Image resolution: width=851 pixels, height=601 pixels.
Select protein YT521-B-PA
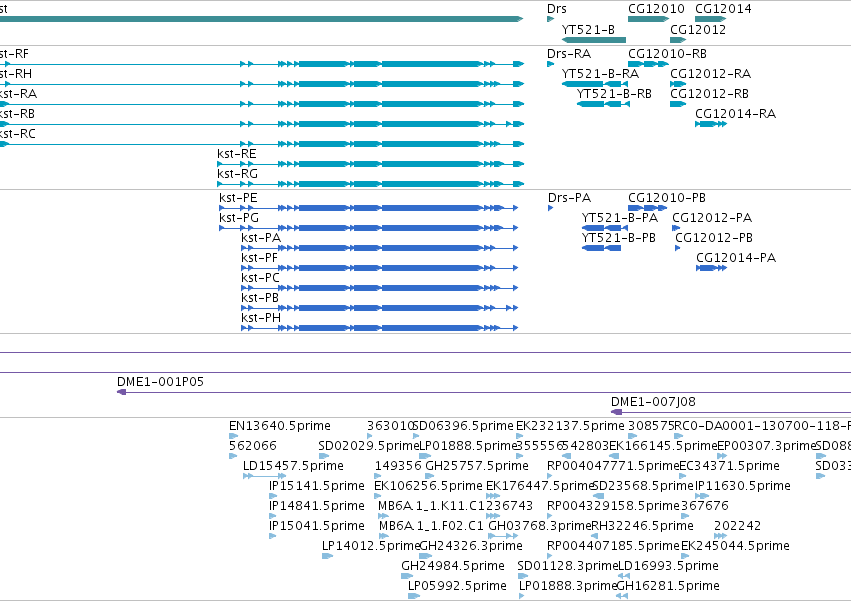pos(605,228)
